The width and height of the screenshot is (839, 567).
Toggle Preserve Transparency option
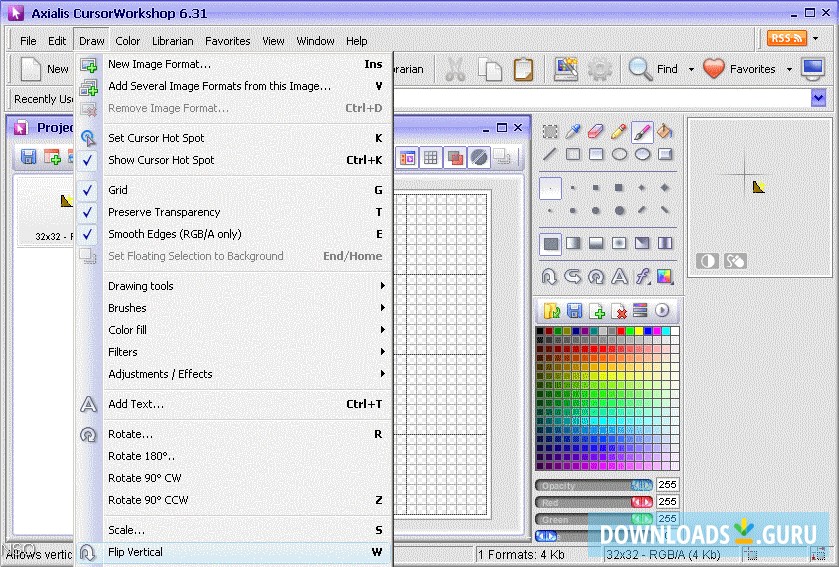tap(234, 212)
